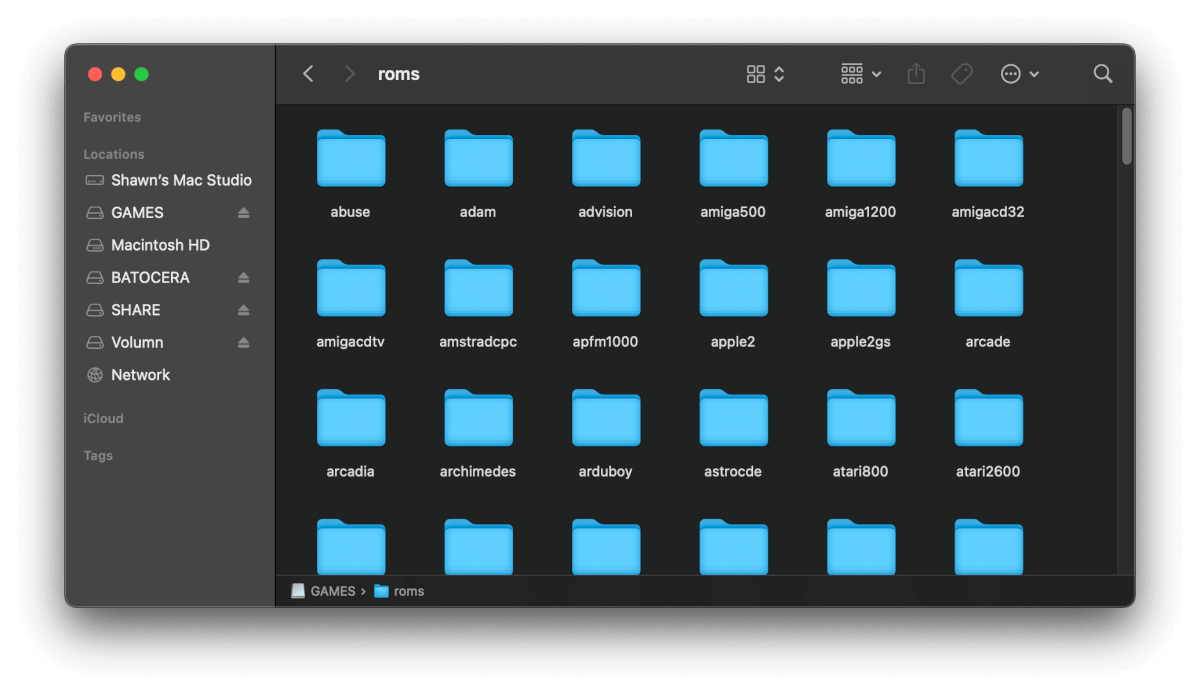Eject the Volumn drive
The width and height of the screenshot is (1200, 693).
243,343
